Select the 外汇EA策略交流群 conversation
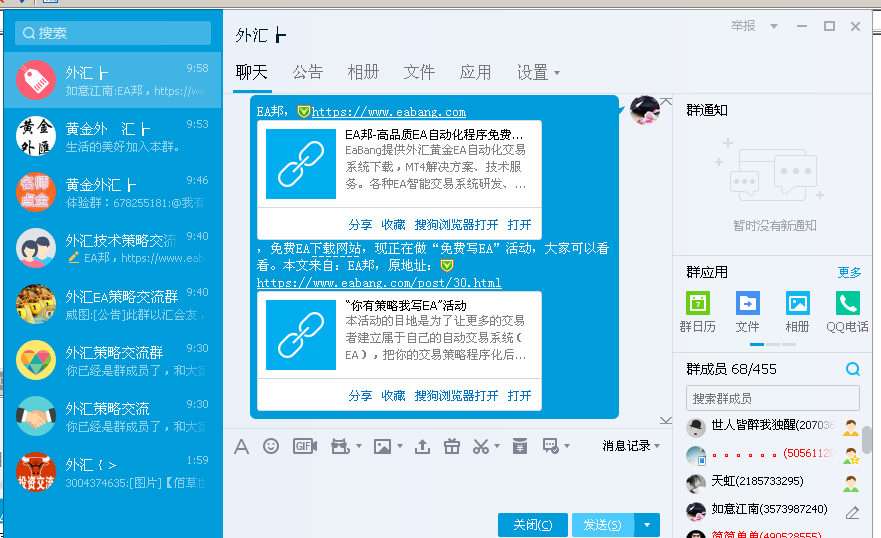The image size is (881, 538). coord(112,304)
